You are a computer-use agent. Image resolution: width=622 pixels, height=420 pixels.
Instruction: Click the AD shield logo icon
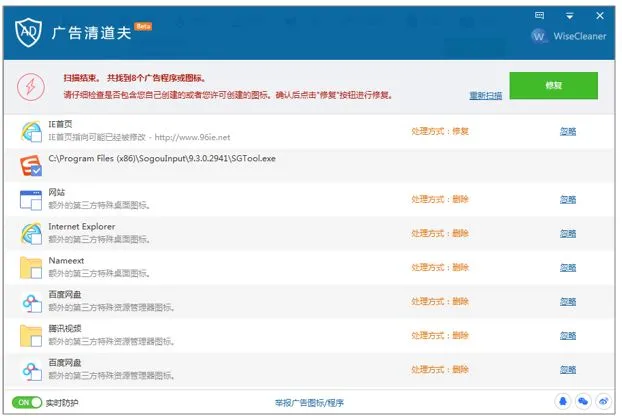[x=28, y=32]
